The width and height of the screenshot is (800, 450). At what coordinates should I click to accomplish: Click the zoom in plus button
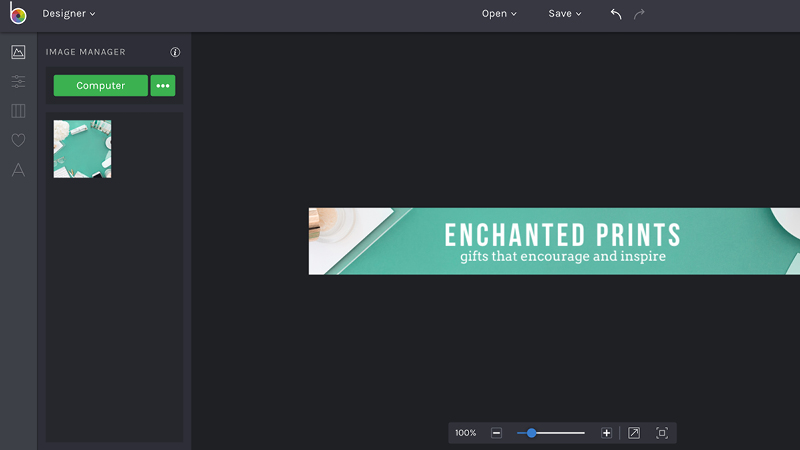pyautogui.click(x=606, y=433)
